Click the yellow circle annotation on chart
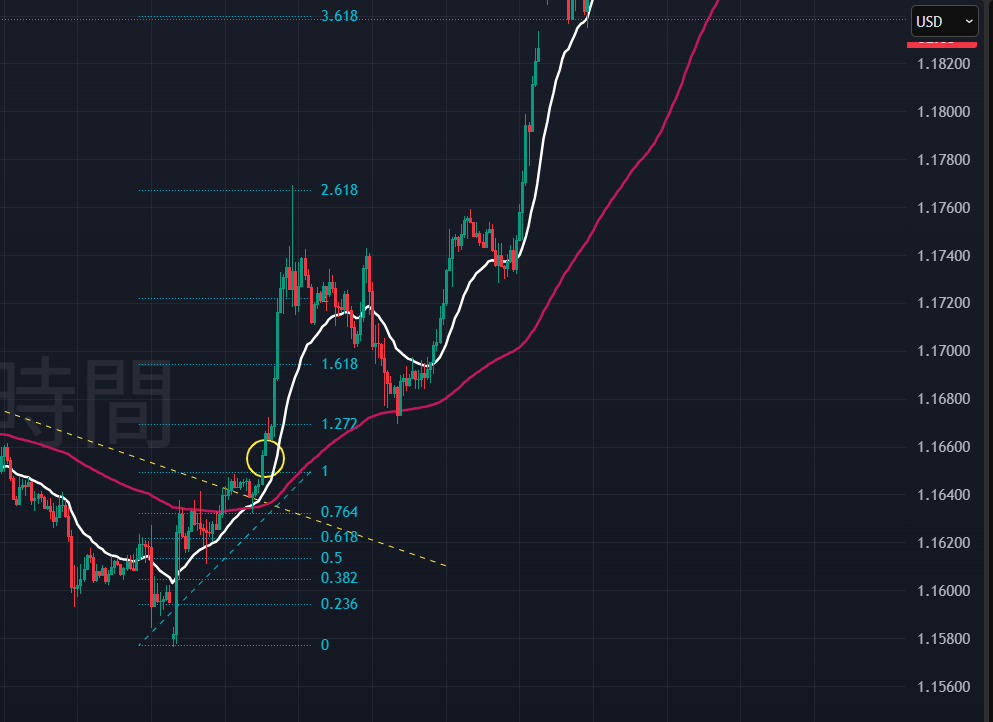This screenshot has height=722, width=993. click(265, 459)
